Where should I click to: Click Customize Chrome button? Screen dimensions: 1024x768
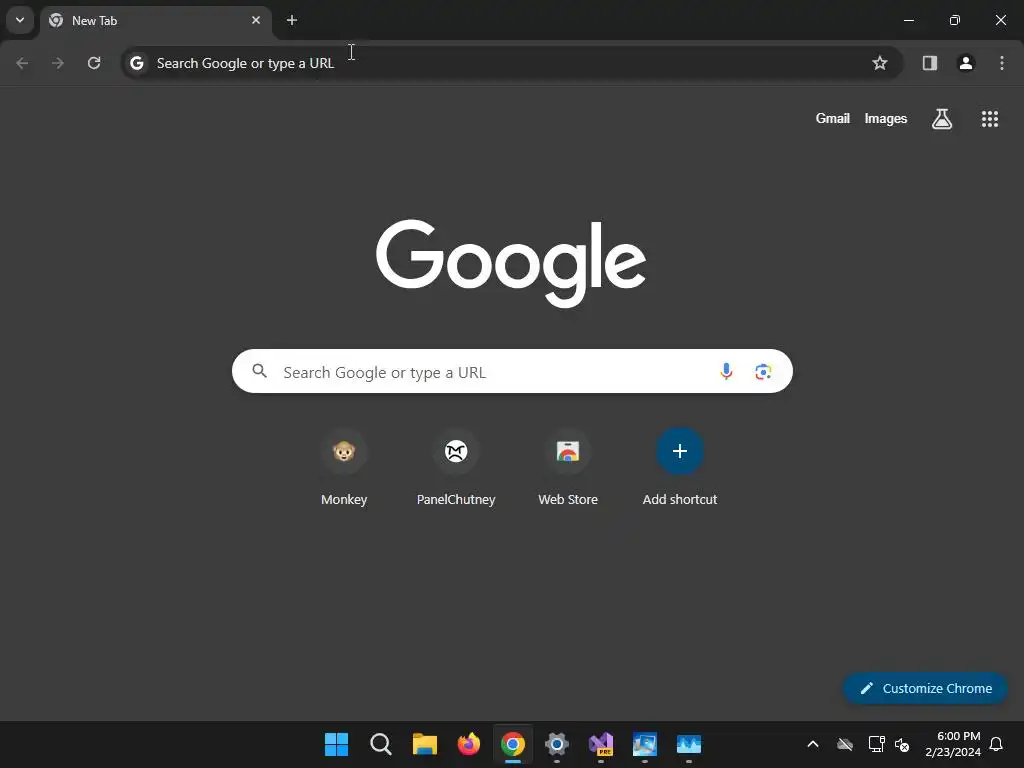click(925, 688)
